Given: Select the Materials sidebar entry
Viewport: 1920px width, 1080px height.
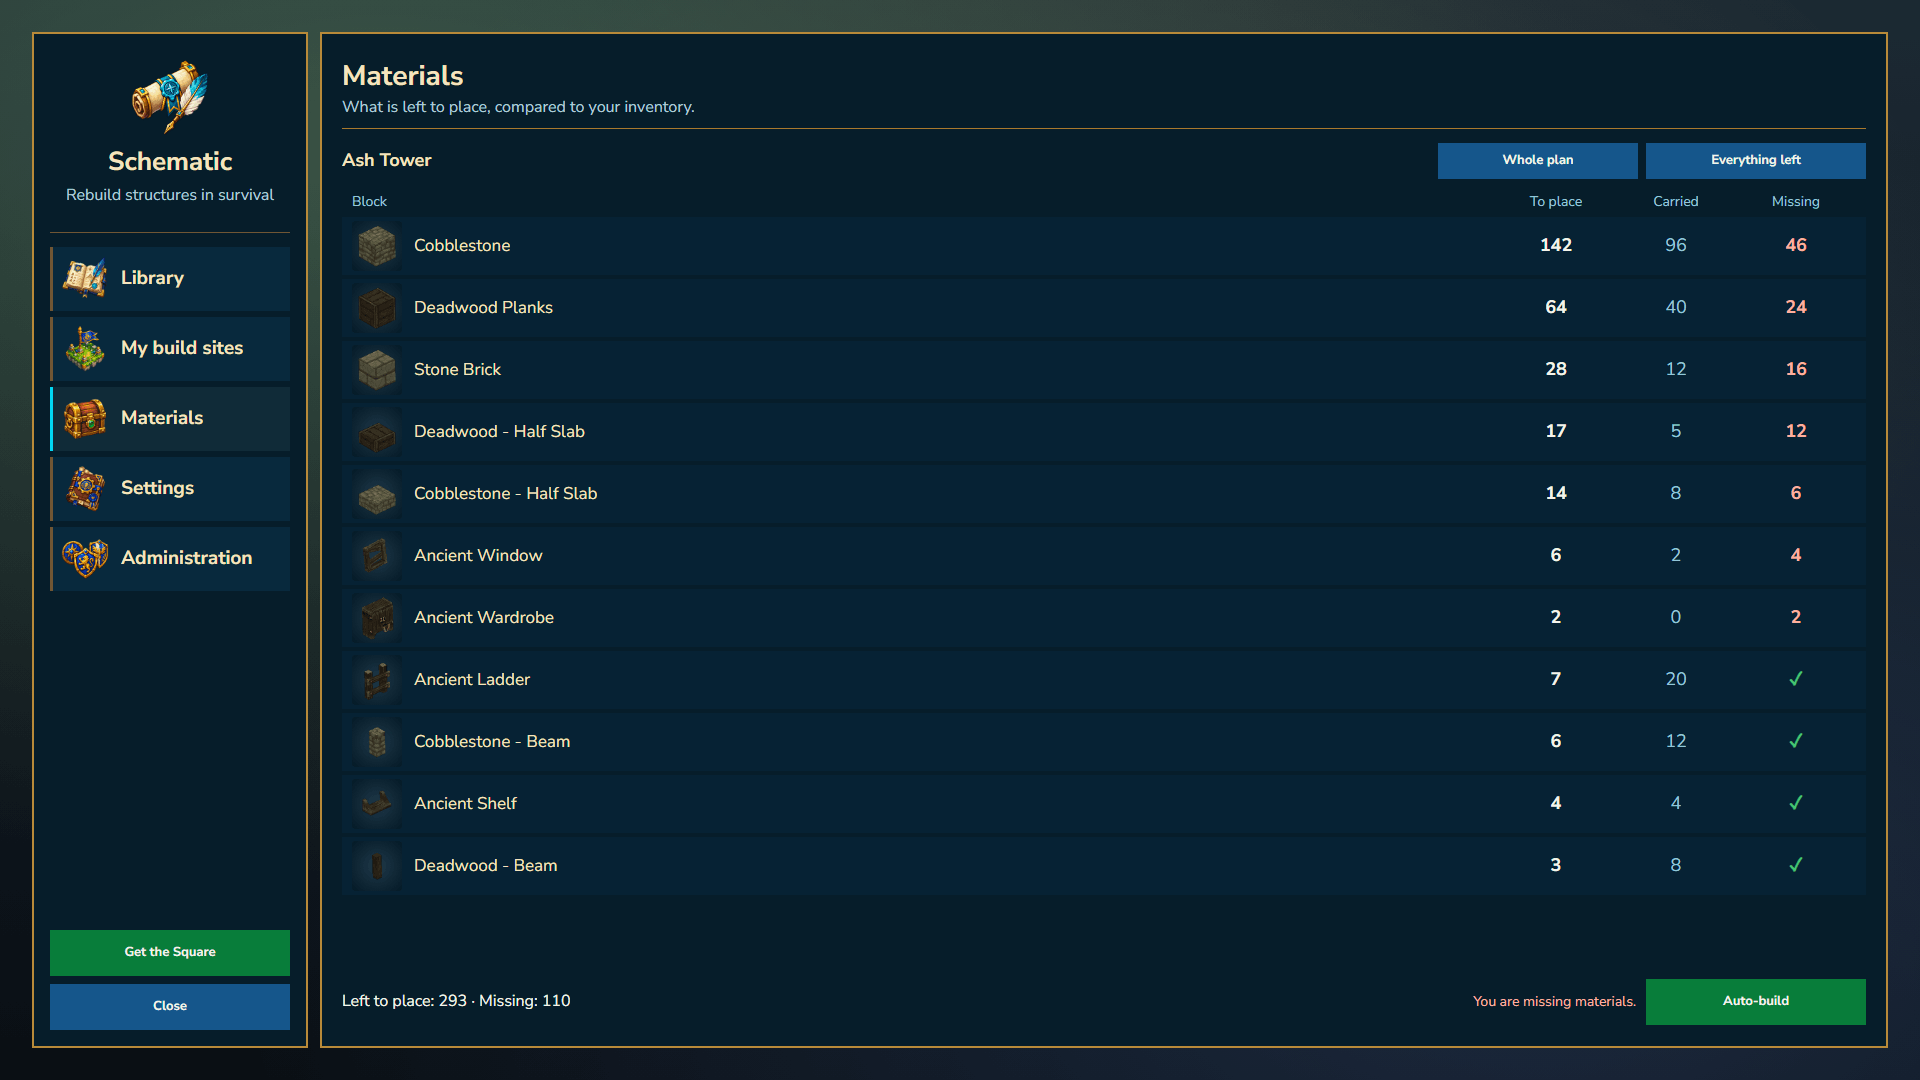Looking at the screenshot, I should tap(170, 418).
